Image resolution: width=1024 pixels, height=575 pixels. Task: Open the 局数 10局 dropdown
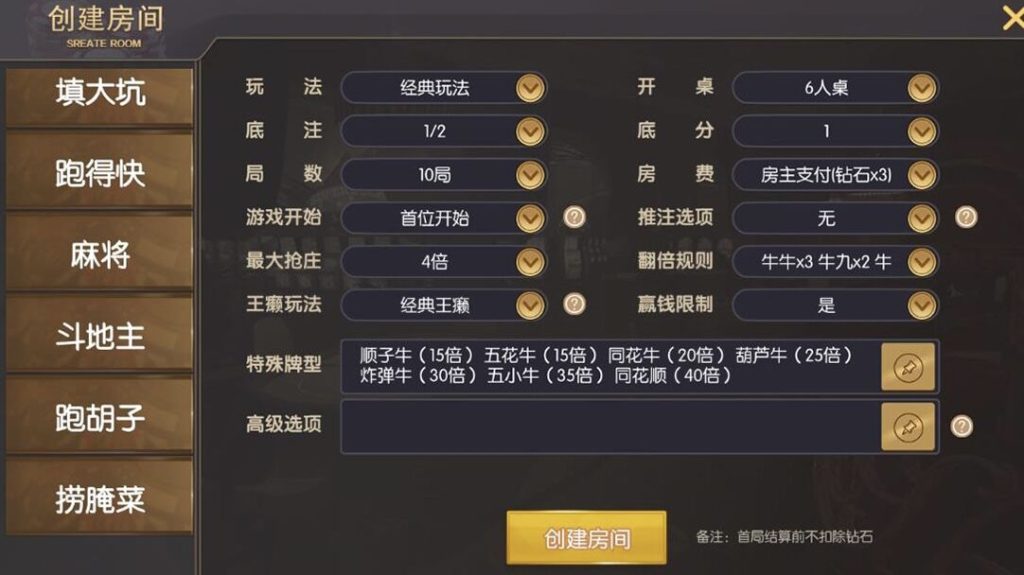click(530, 175)
